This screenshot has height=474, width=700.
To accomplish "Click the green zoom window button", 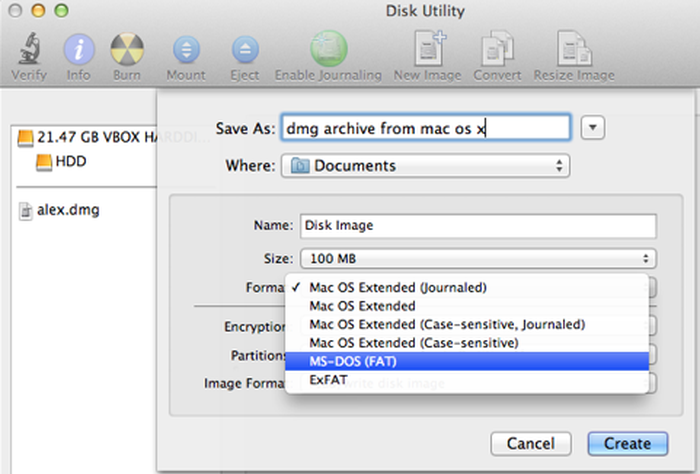I will [62, 10].
